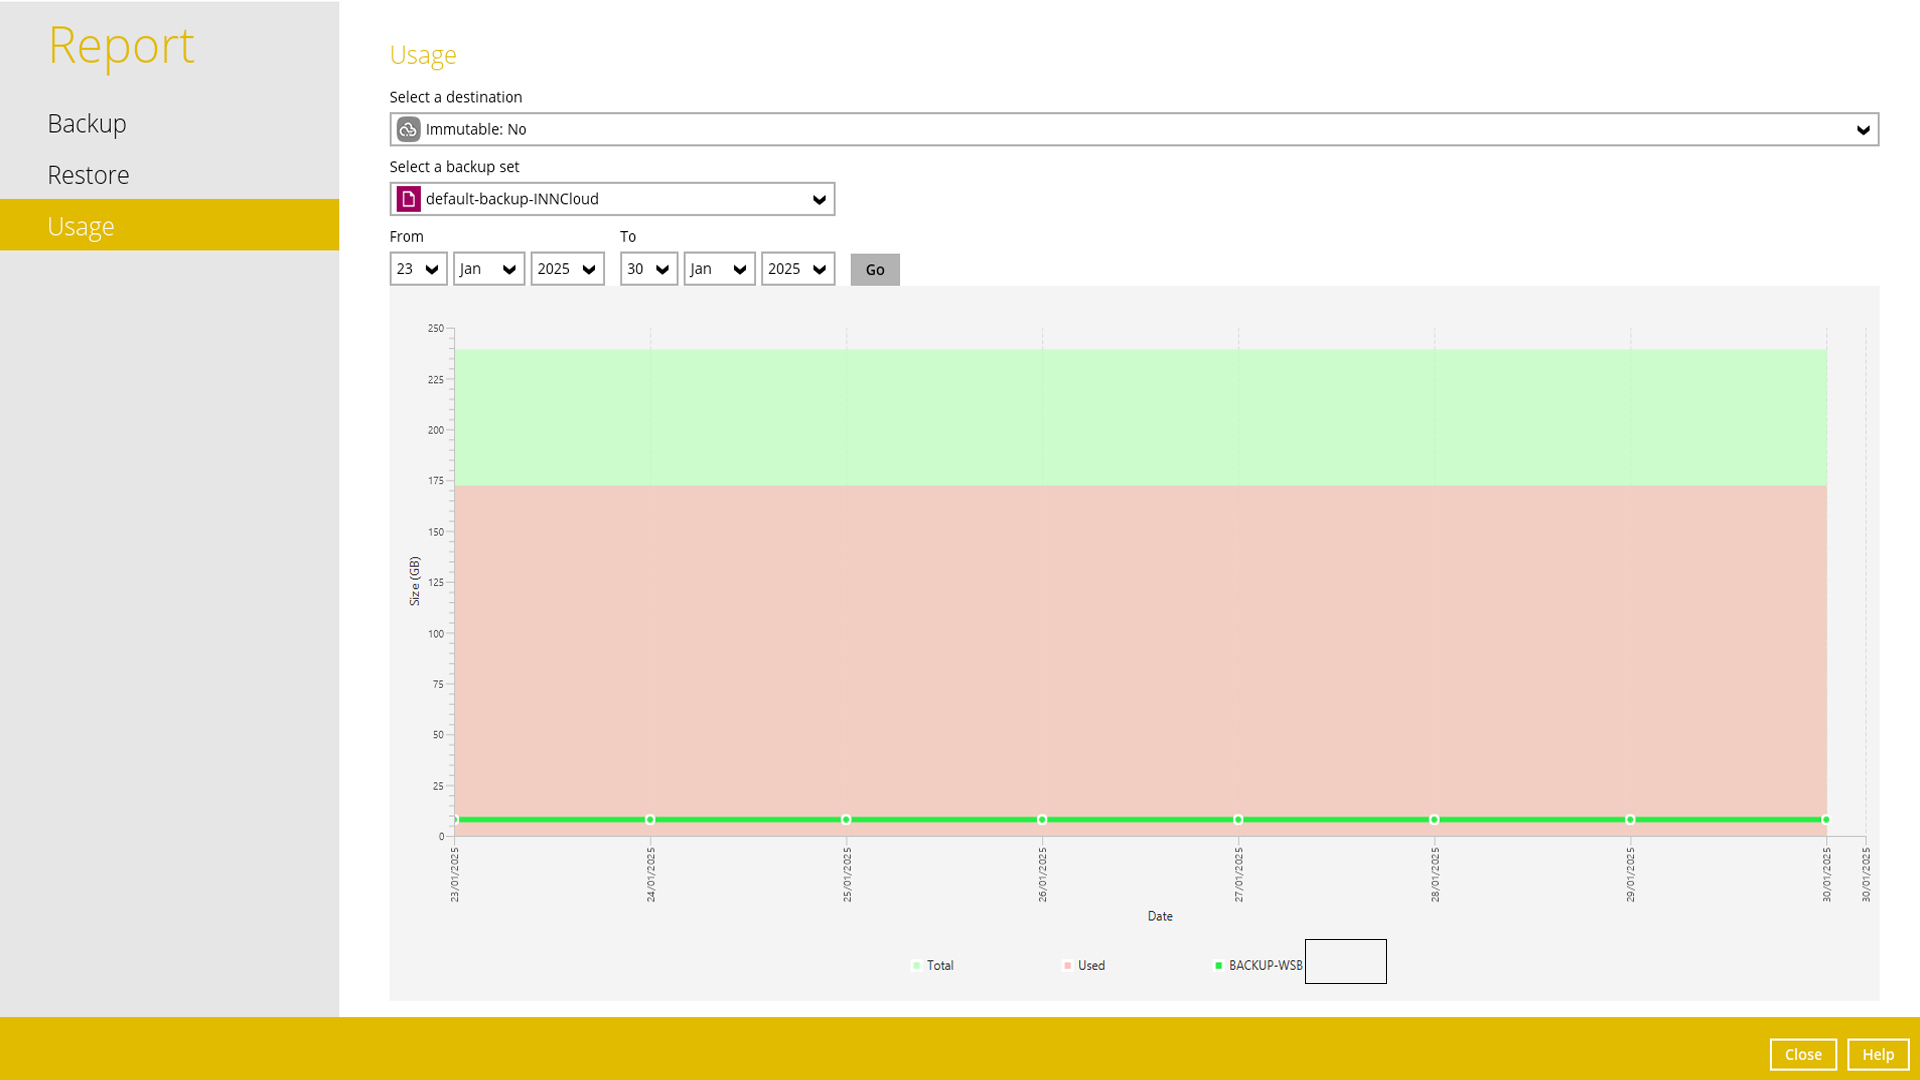Open the From day dropdown showing 23

419,269
